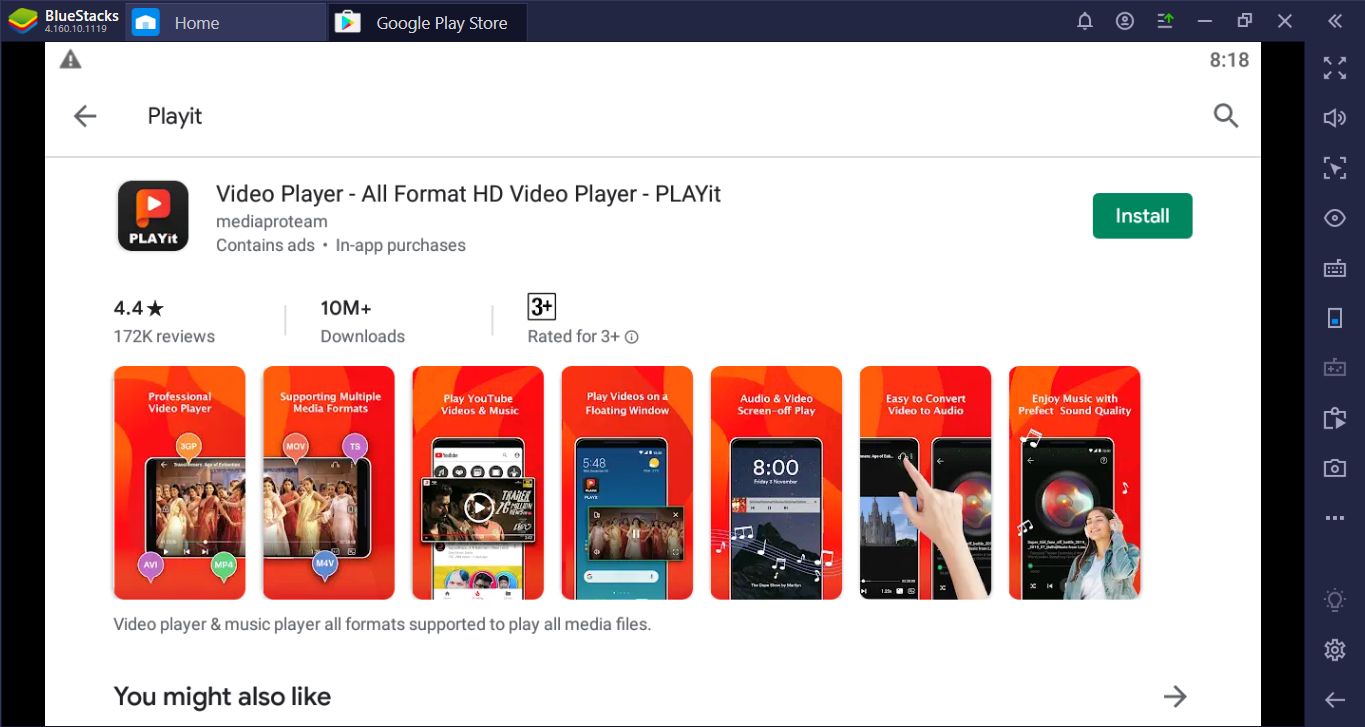The width and height of the screenshot is (1365, 727).
Task: Click the cursor lock icon in sidebar
Action: coord(1335,168)
